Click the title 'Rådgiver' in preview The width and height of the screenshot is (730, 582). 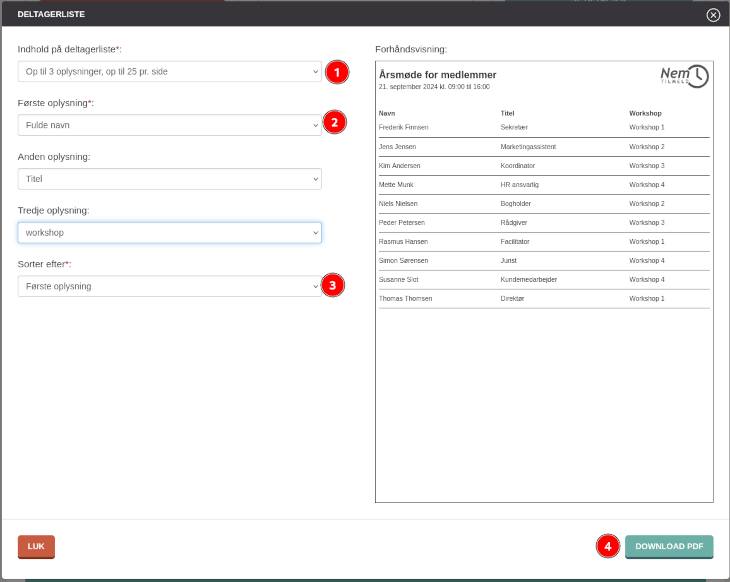pyautogui.click(x=514, y=223)
